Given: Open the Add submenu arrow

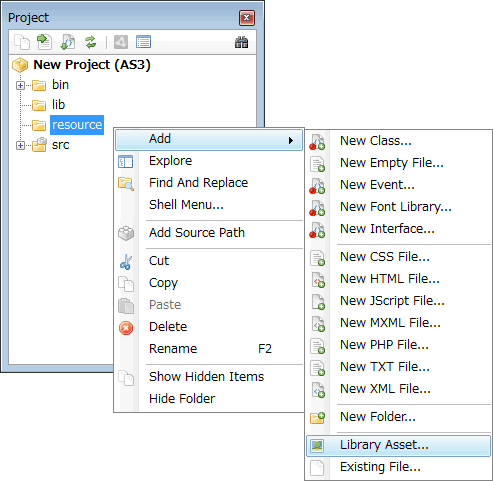Looking at the screenshot, I should coord(291,140).
